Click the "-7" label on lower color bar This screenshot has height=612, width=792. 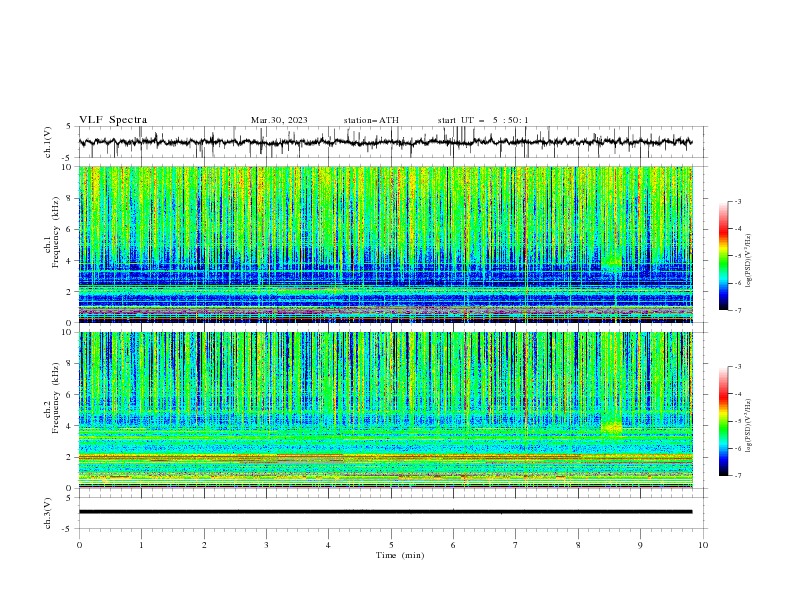[x=737, y=476]
